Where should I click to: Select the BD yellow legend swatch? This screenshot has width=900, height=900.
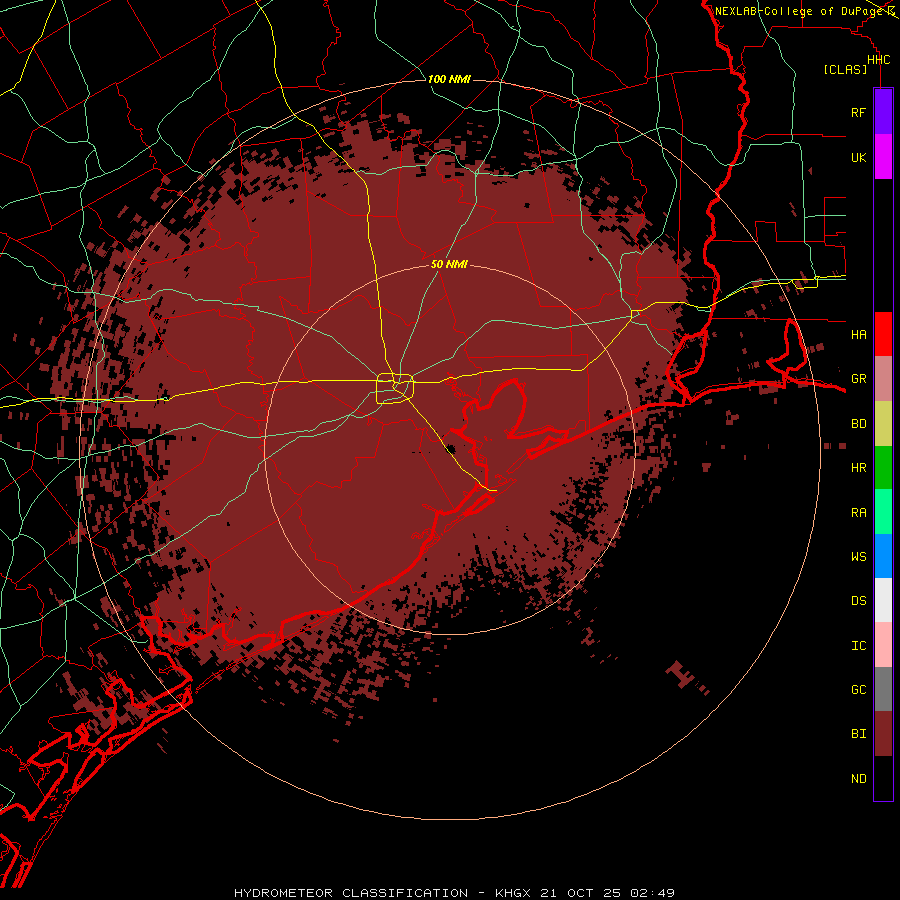pos(883,424)
